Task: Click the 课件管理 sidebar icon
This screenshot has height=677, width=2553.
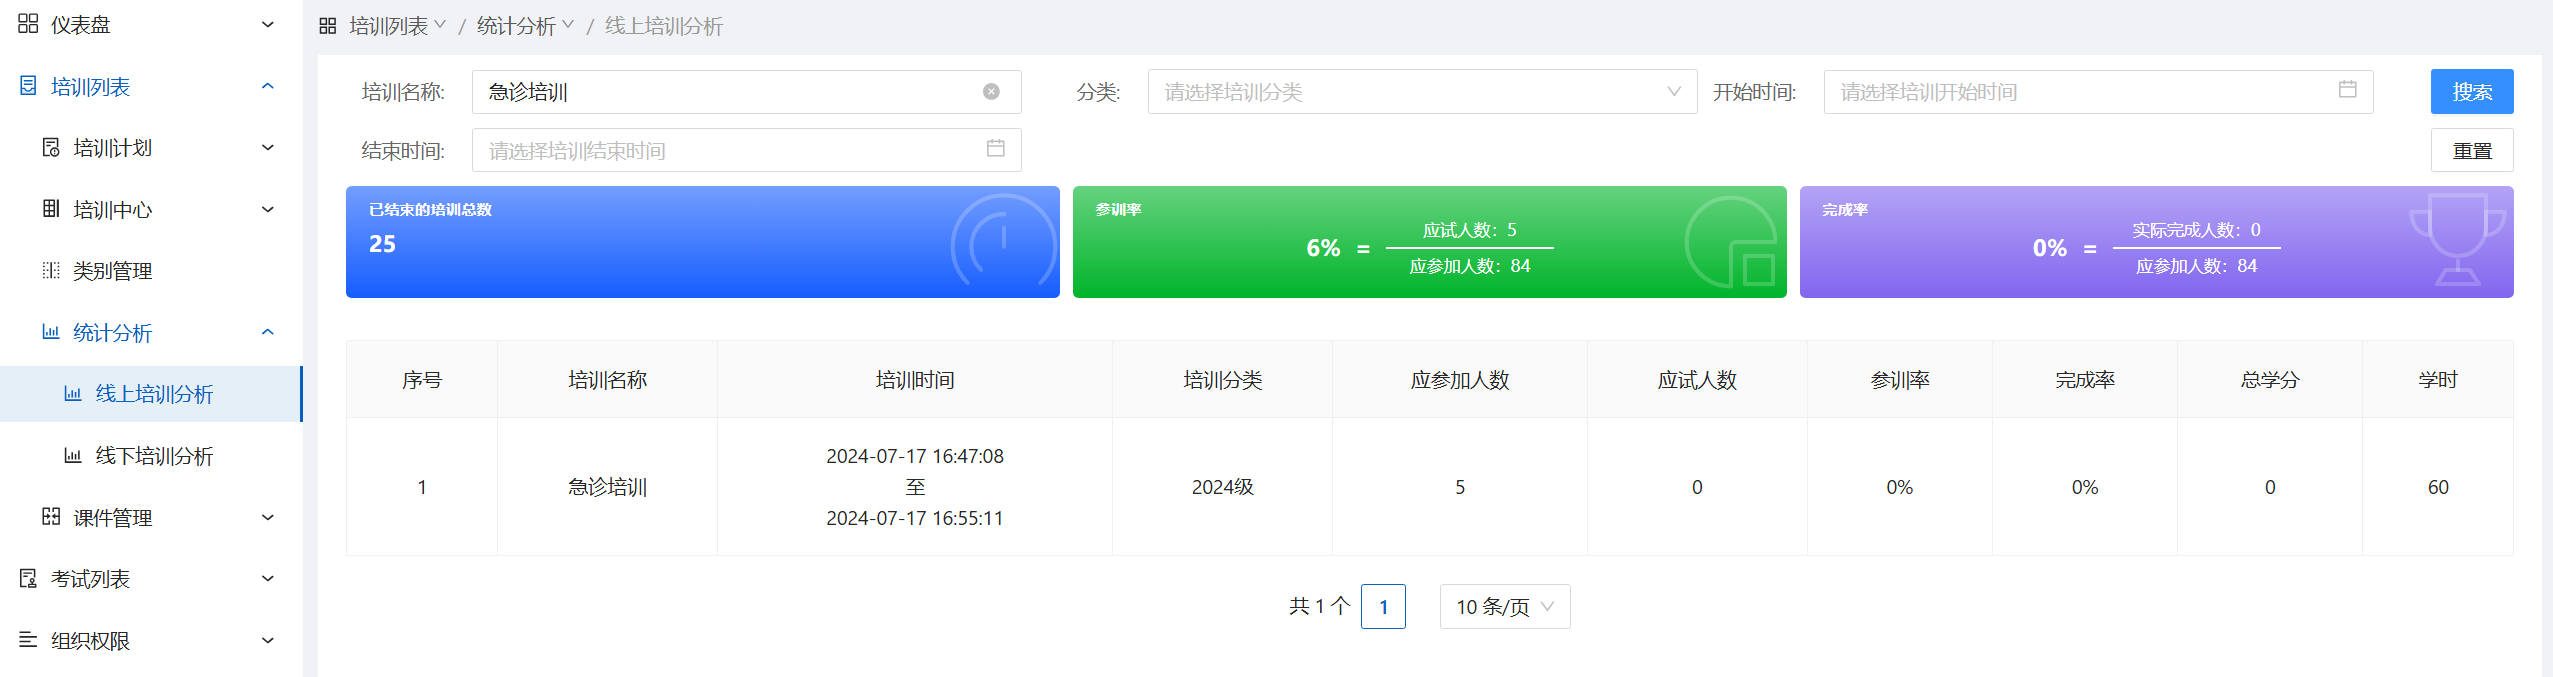Action: pyautogui.click(x=51, y=517)
